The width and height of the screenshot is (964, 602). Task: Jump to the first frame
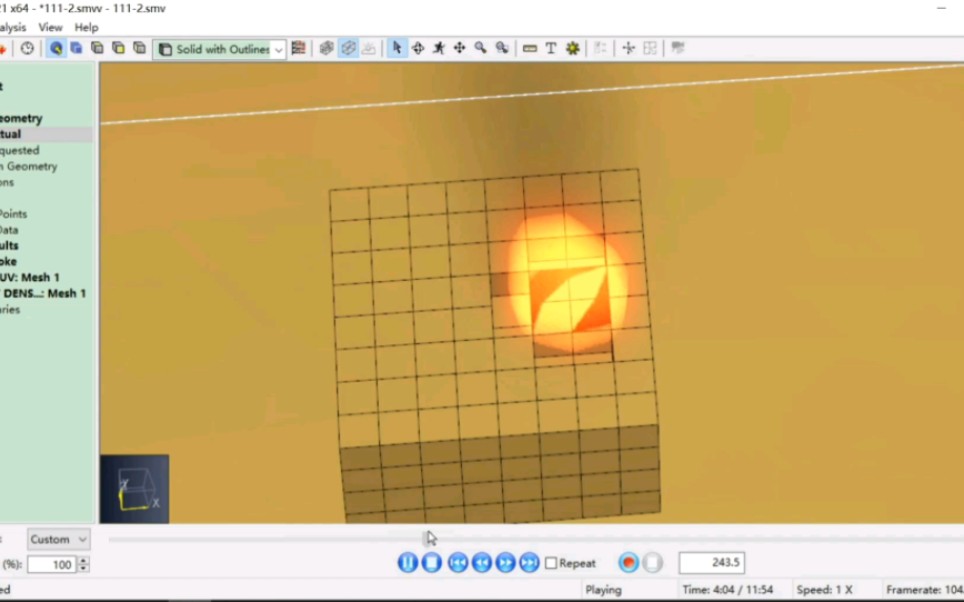[458, 563]
